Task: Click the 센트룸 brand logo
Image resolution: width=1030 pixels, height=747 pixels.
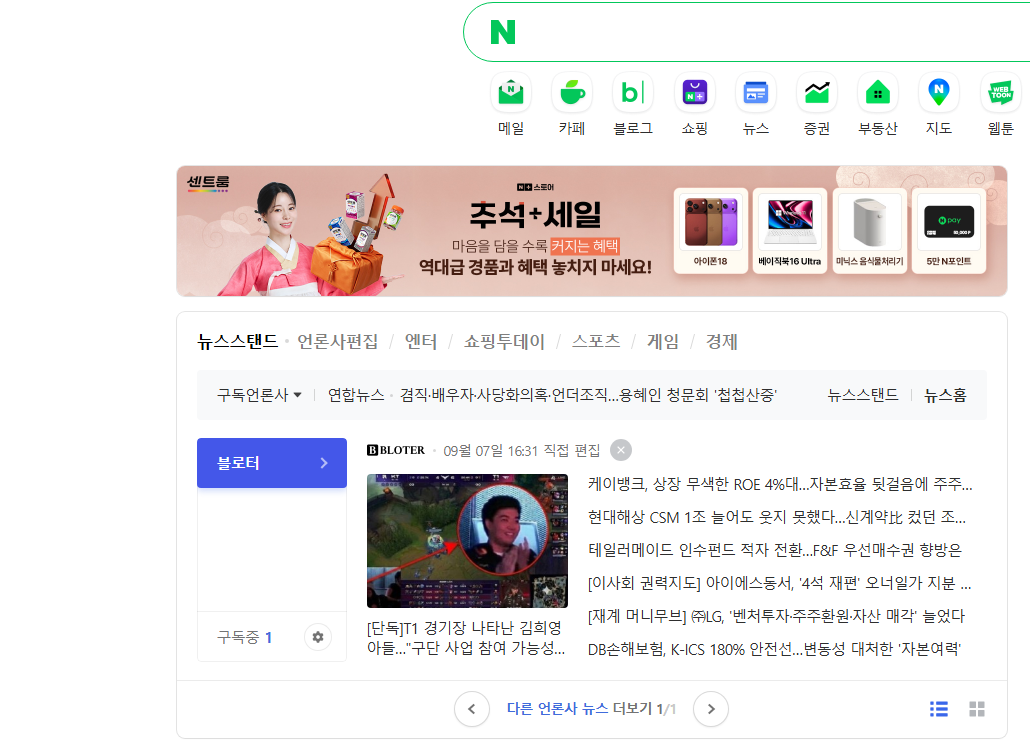Action: [x=208, y=182]
